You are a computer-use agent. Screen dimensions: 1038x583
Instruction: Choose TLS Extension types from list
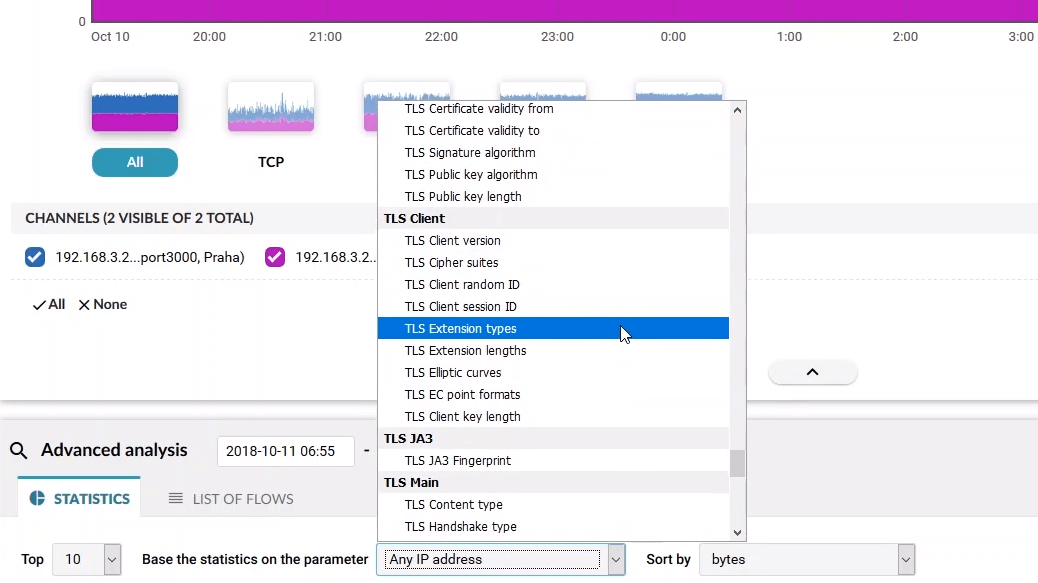(460, 329)
